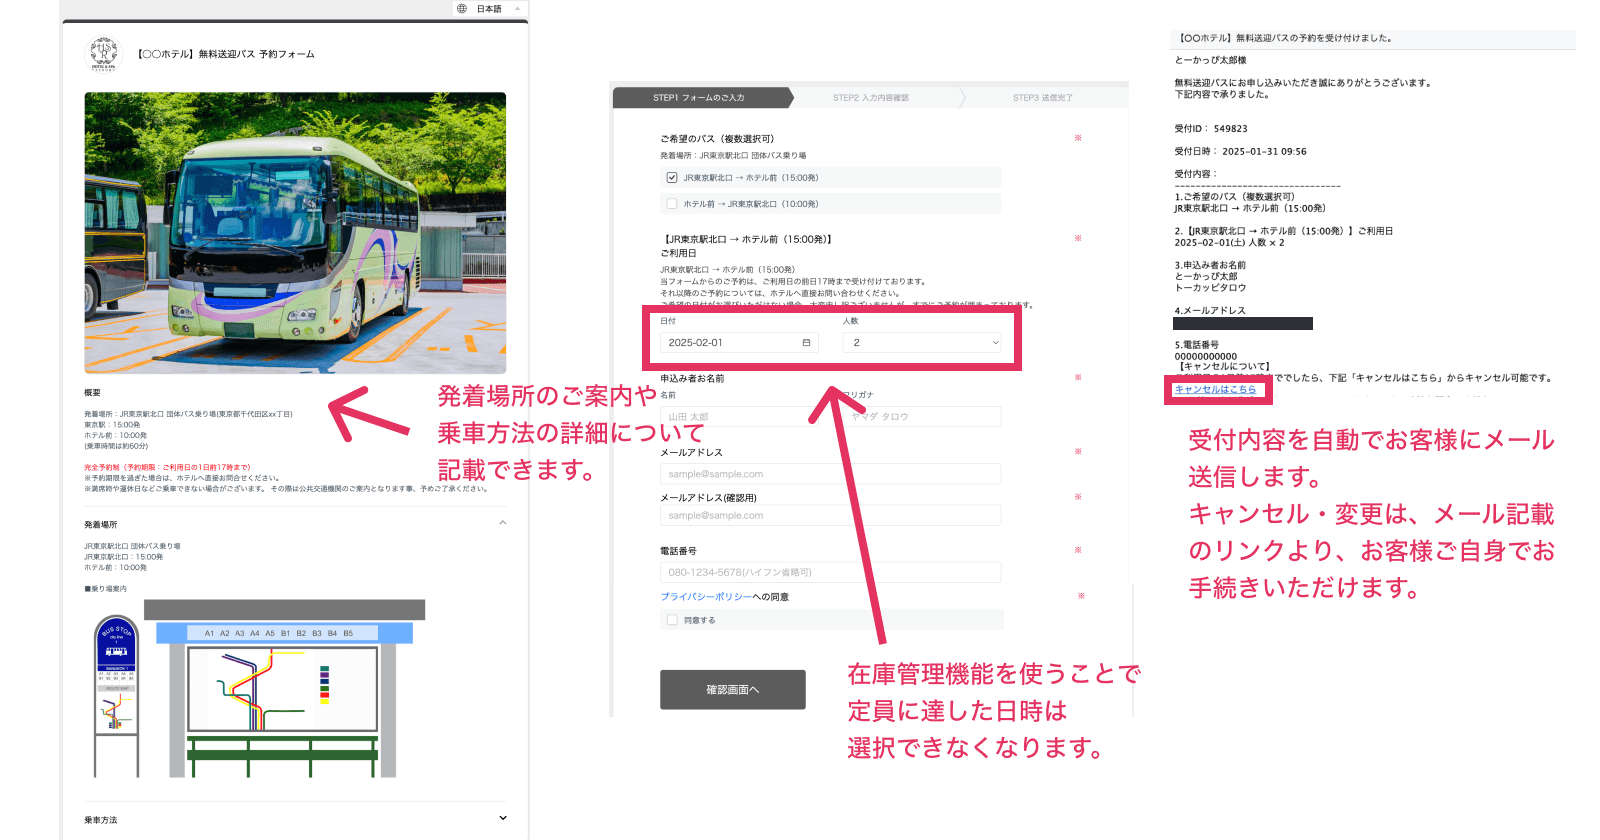Screen dimensions: 1600x840
Task: Expand the 乗車方法 section chevron
Action: tap(503, 818)
